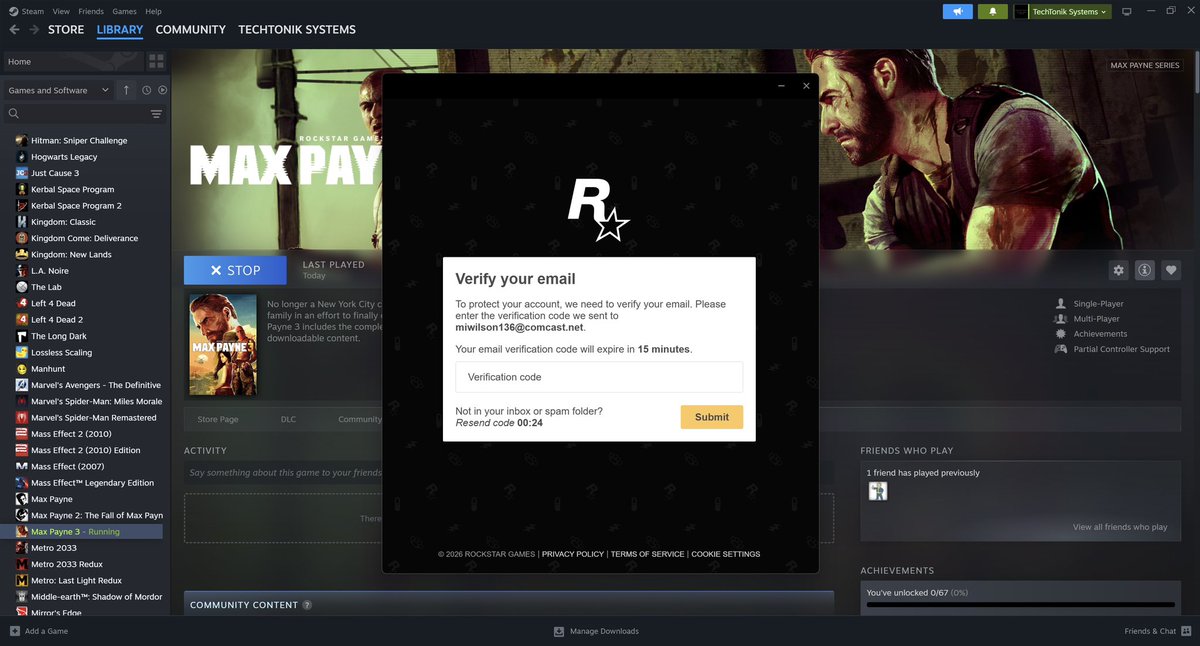This screenshot has height=646, width=1200.
Task: Open advanced filter sliders icon
Action: (x=156, y=114)
